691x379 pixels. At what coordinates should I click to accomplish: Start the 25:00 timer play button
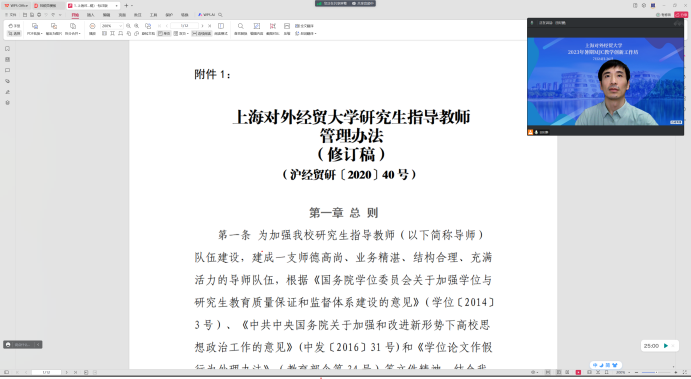[x=666, y=346]
